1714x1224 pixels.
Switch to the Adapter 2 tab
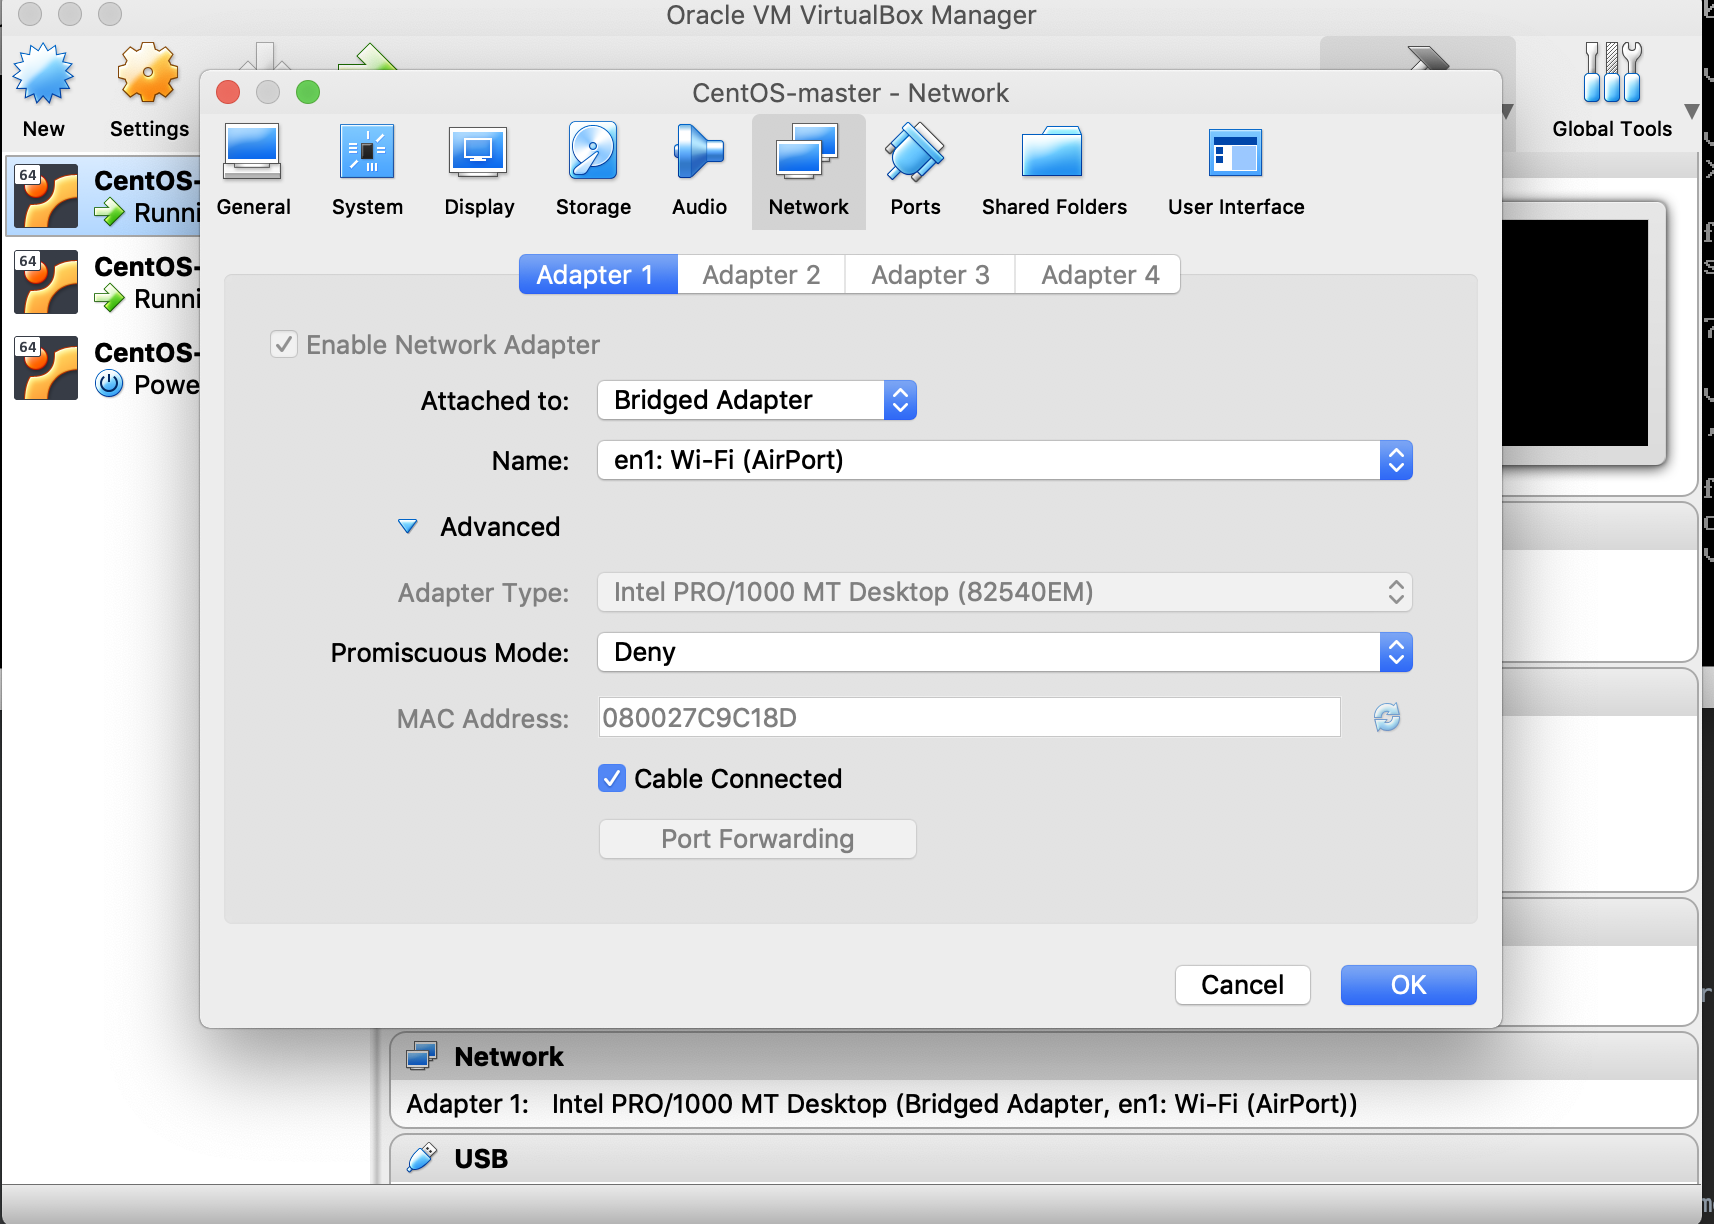[761, 274]
